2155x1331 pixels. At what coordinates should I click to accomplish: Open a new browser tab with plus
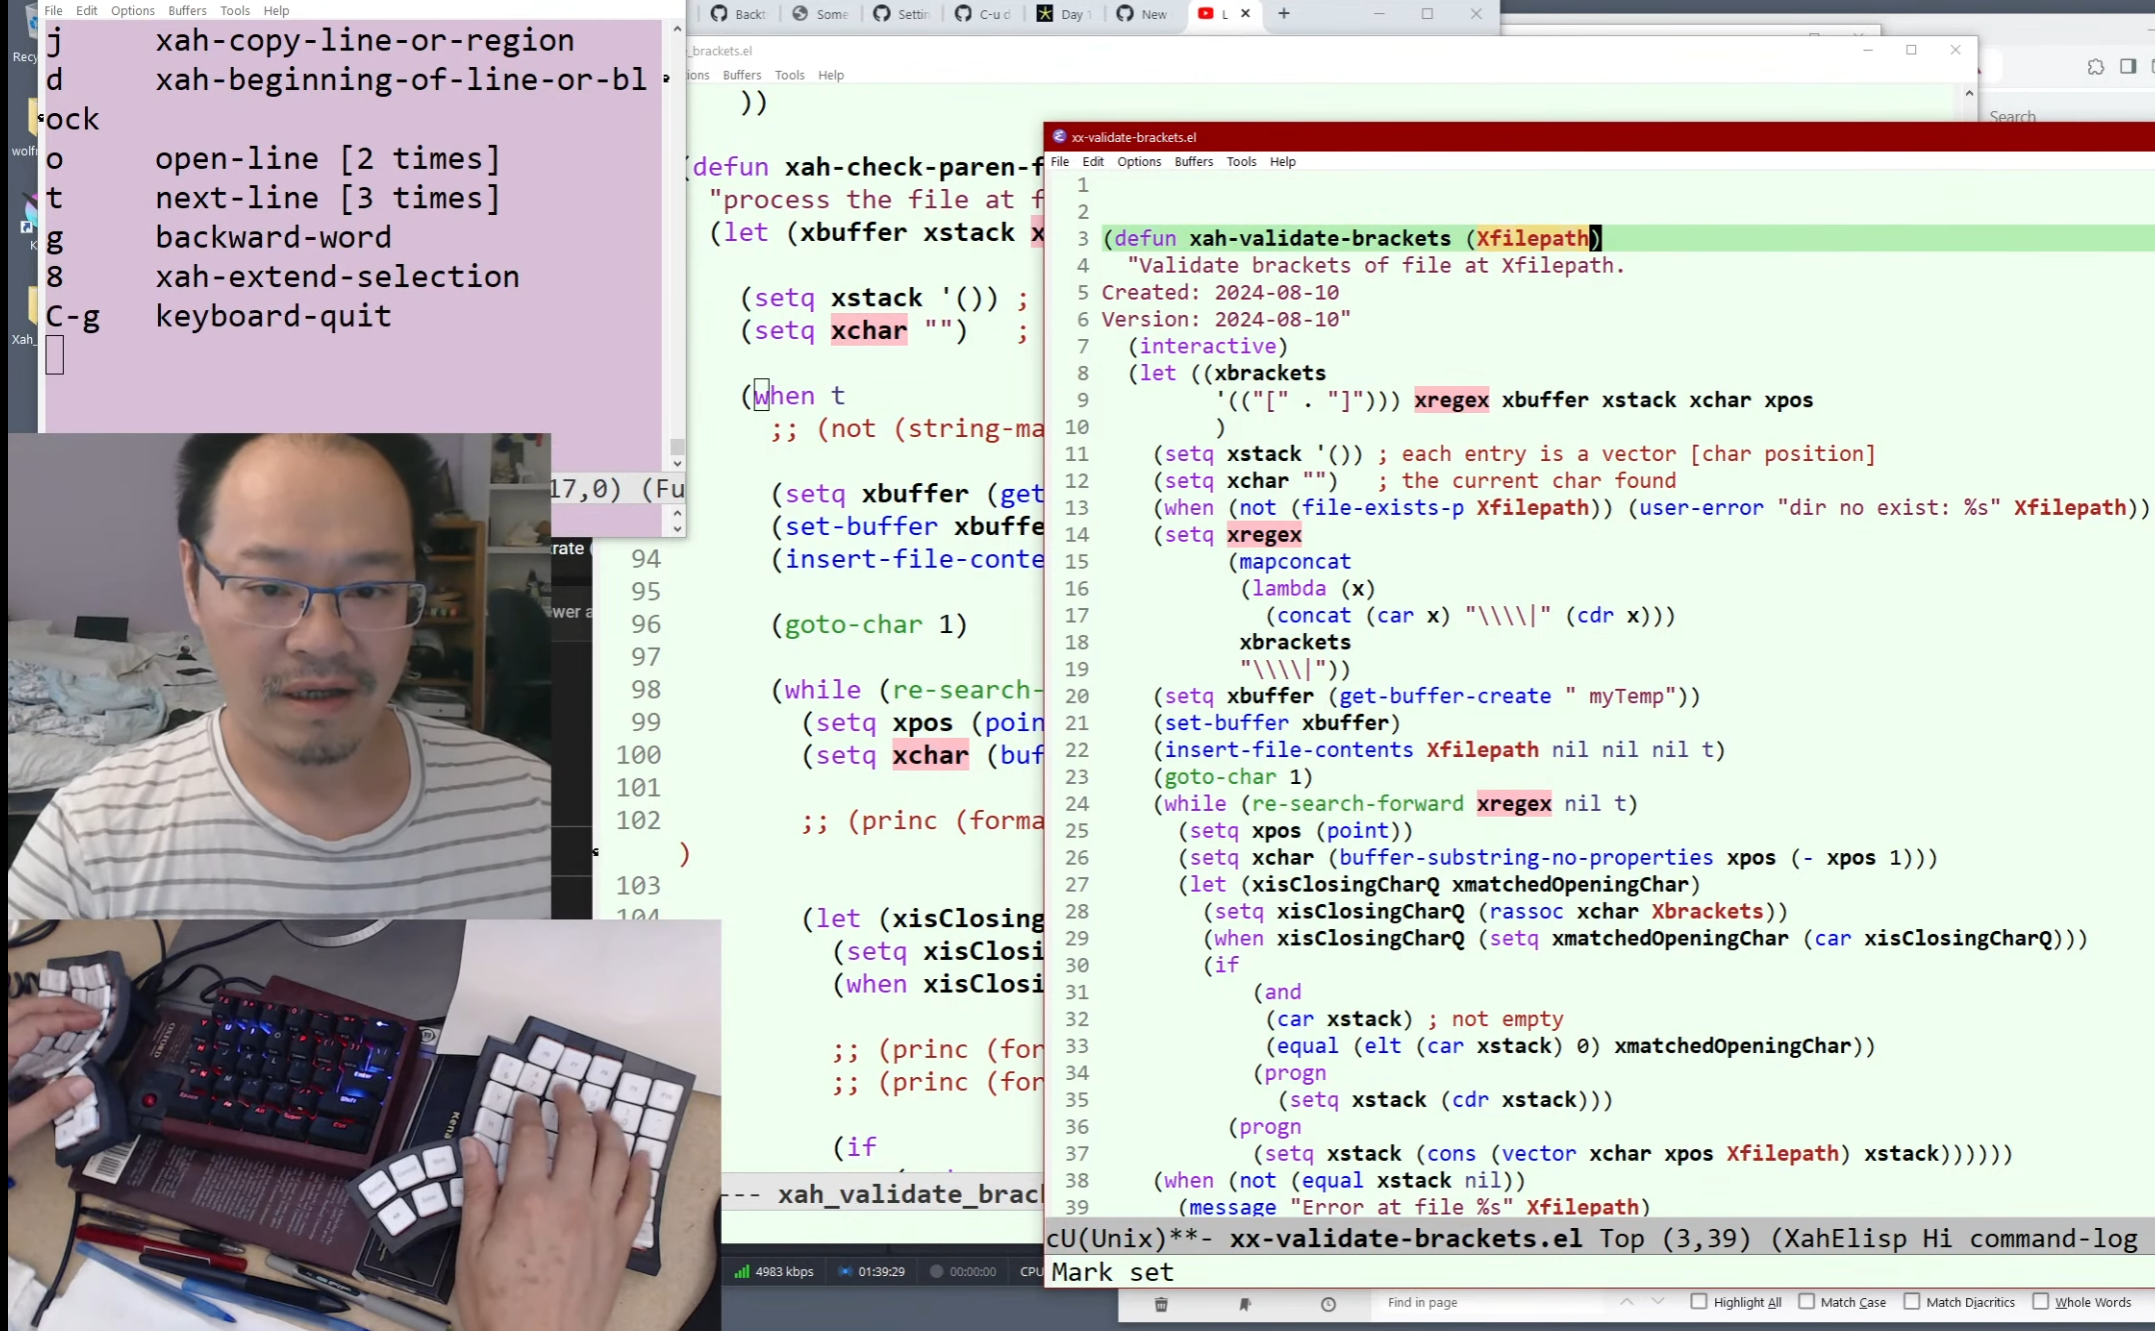1284,13
